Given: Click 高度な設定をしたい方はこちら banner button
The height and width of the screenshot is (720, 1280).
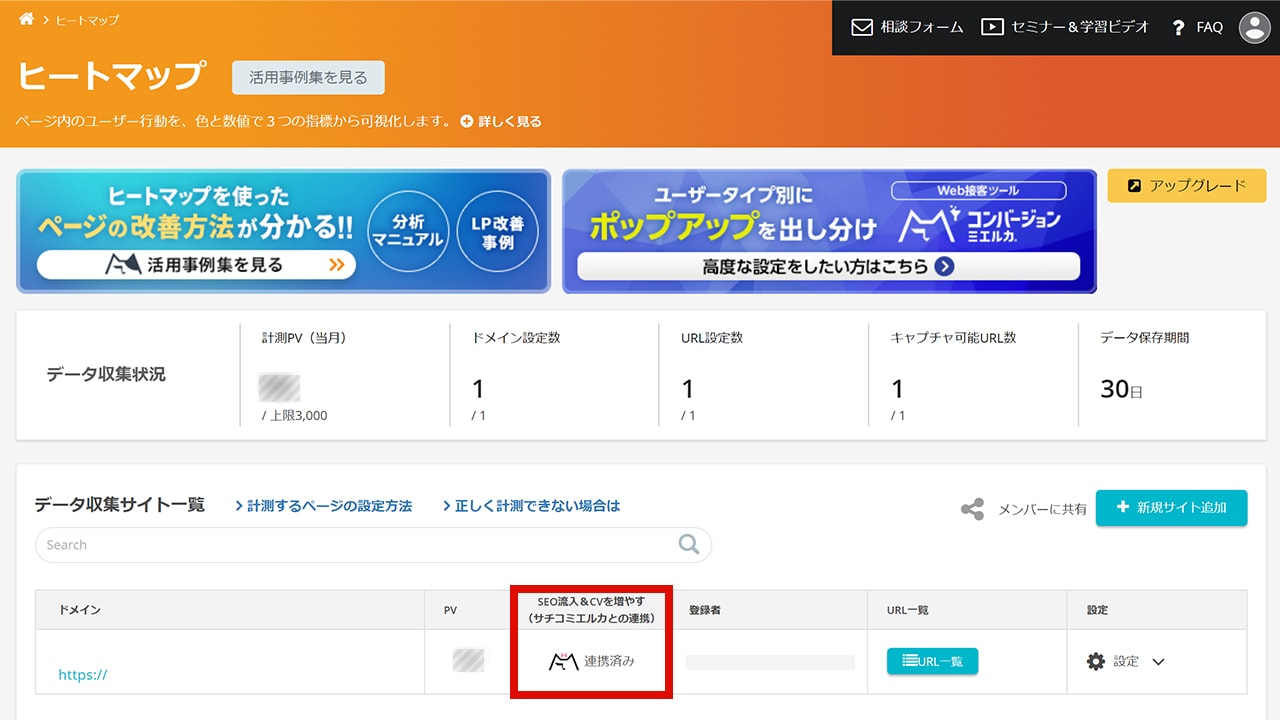Looking at the screenshot, I should click(829, 266).
